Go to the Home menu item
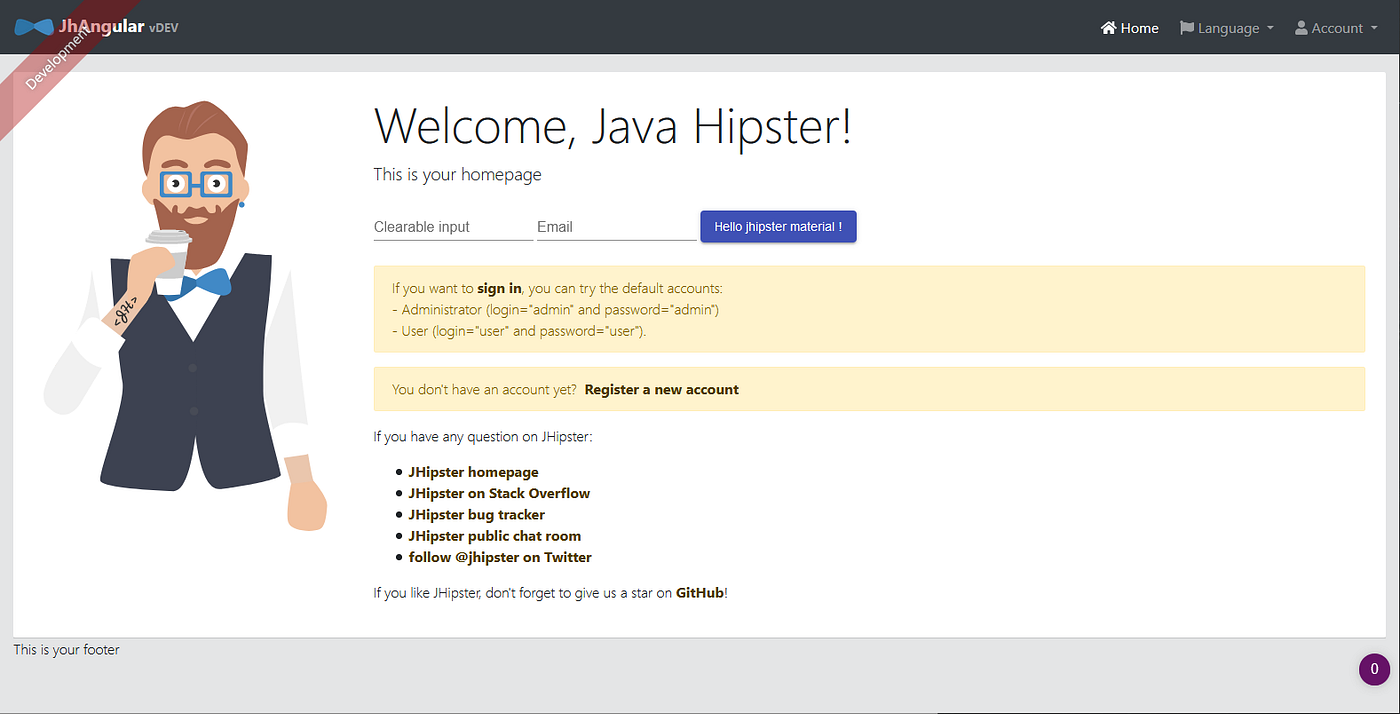Image resolution: width=1400 pixels, height=714 pixels. [x=1130, y=28]
